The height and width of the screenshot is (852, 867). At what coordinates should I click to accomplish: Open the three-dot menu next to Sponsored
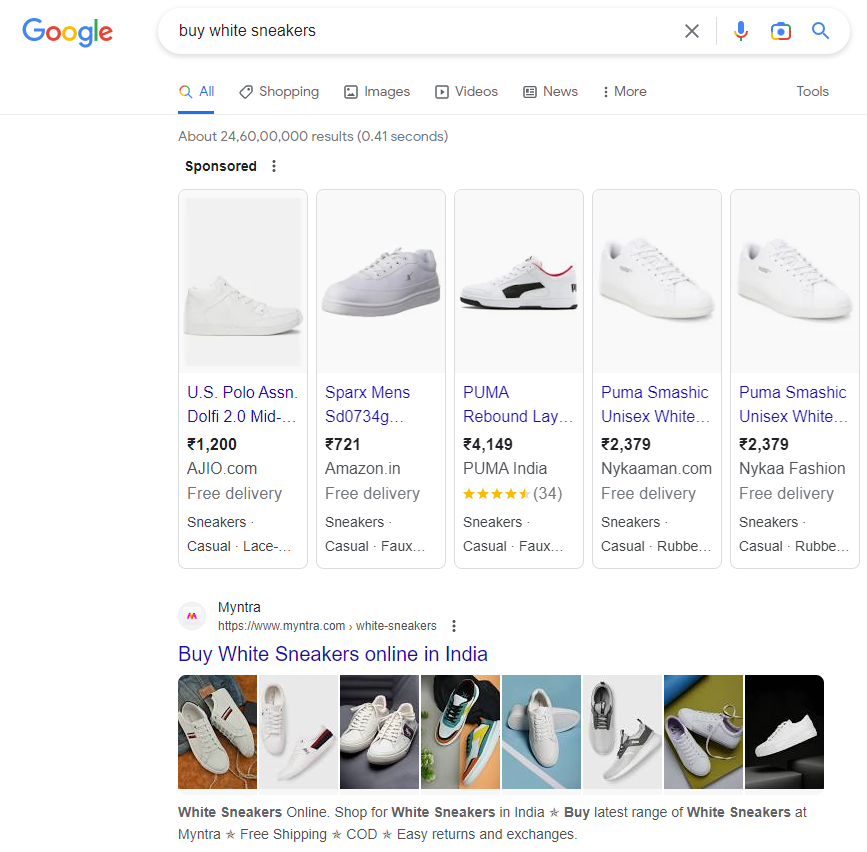click(274, 166)
